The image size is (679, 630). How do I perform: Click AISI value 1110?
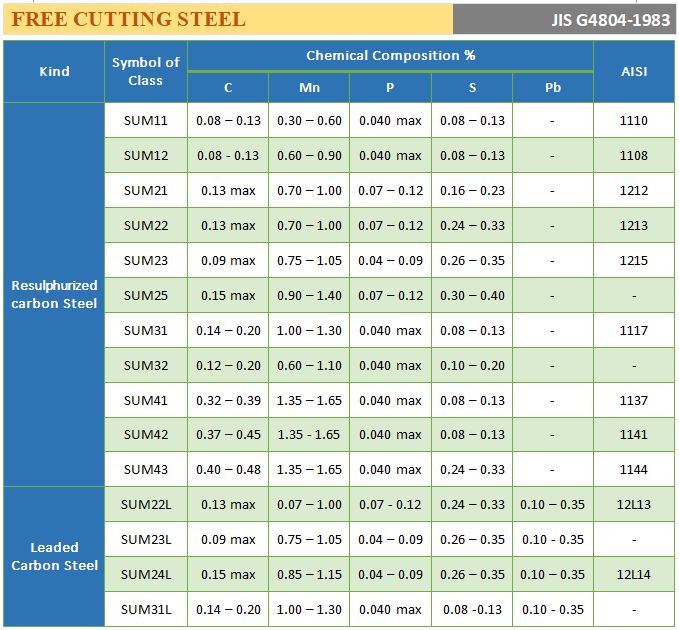tap(634, 120)
